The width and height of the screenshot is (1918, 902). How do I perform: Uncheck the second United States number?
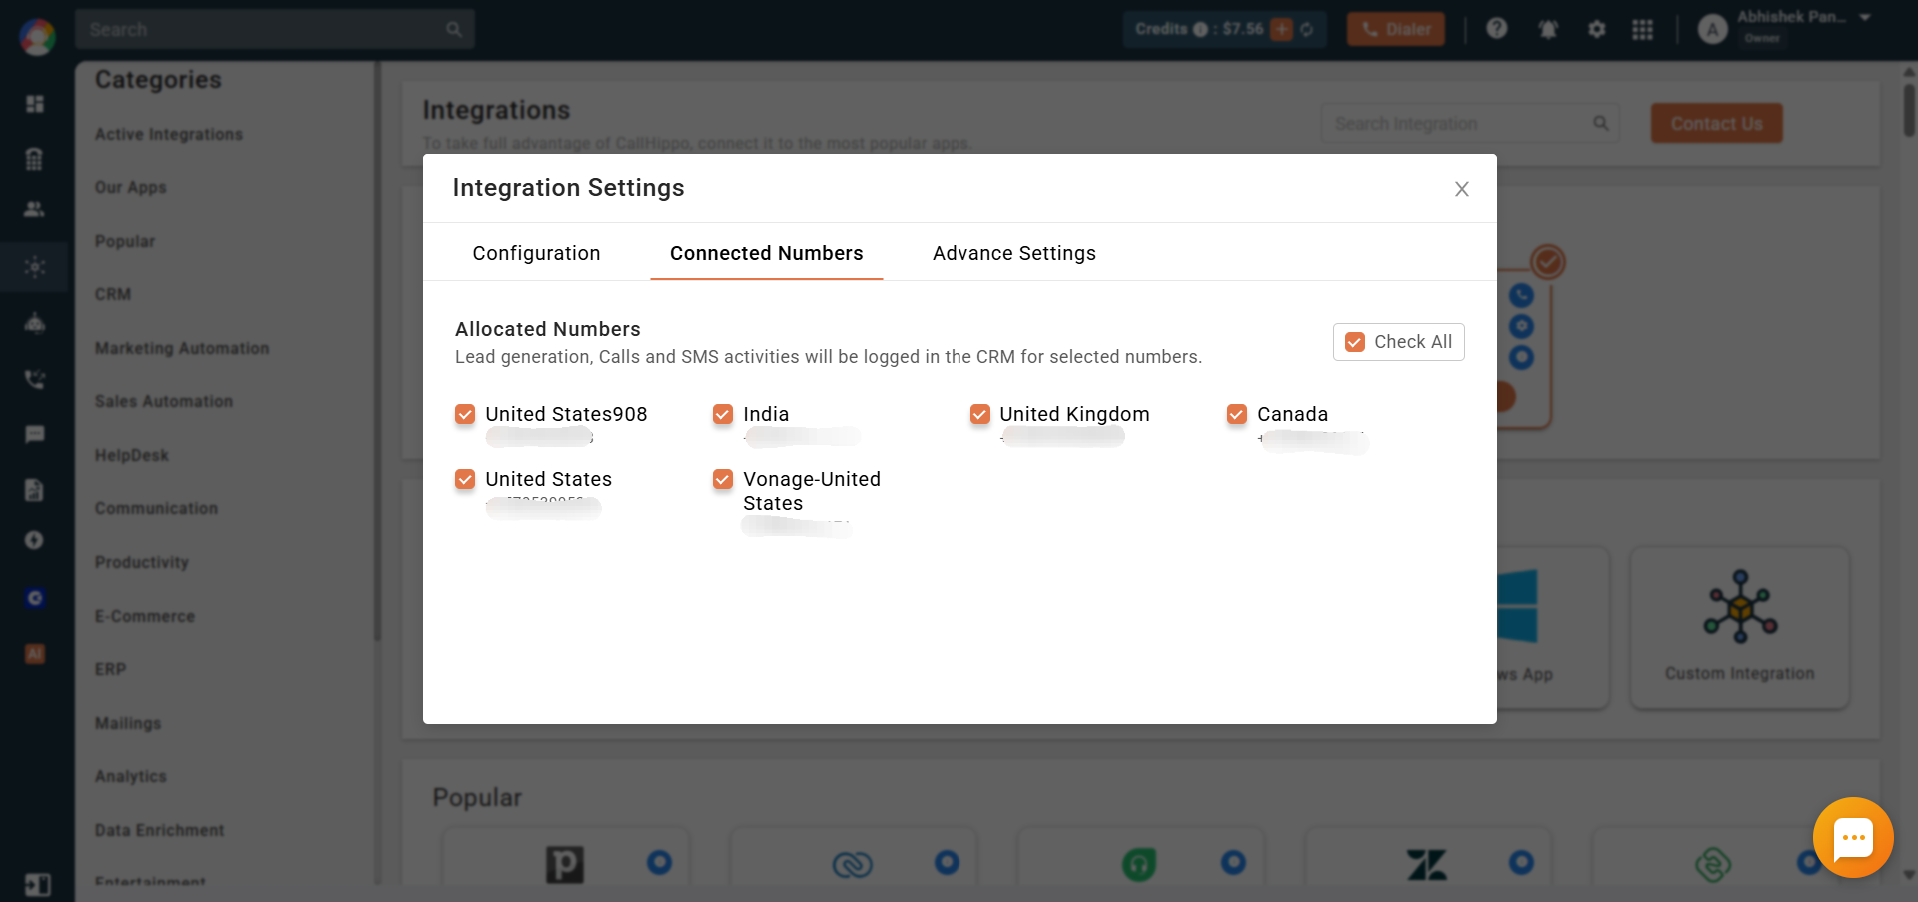(x=465, y=479)
